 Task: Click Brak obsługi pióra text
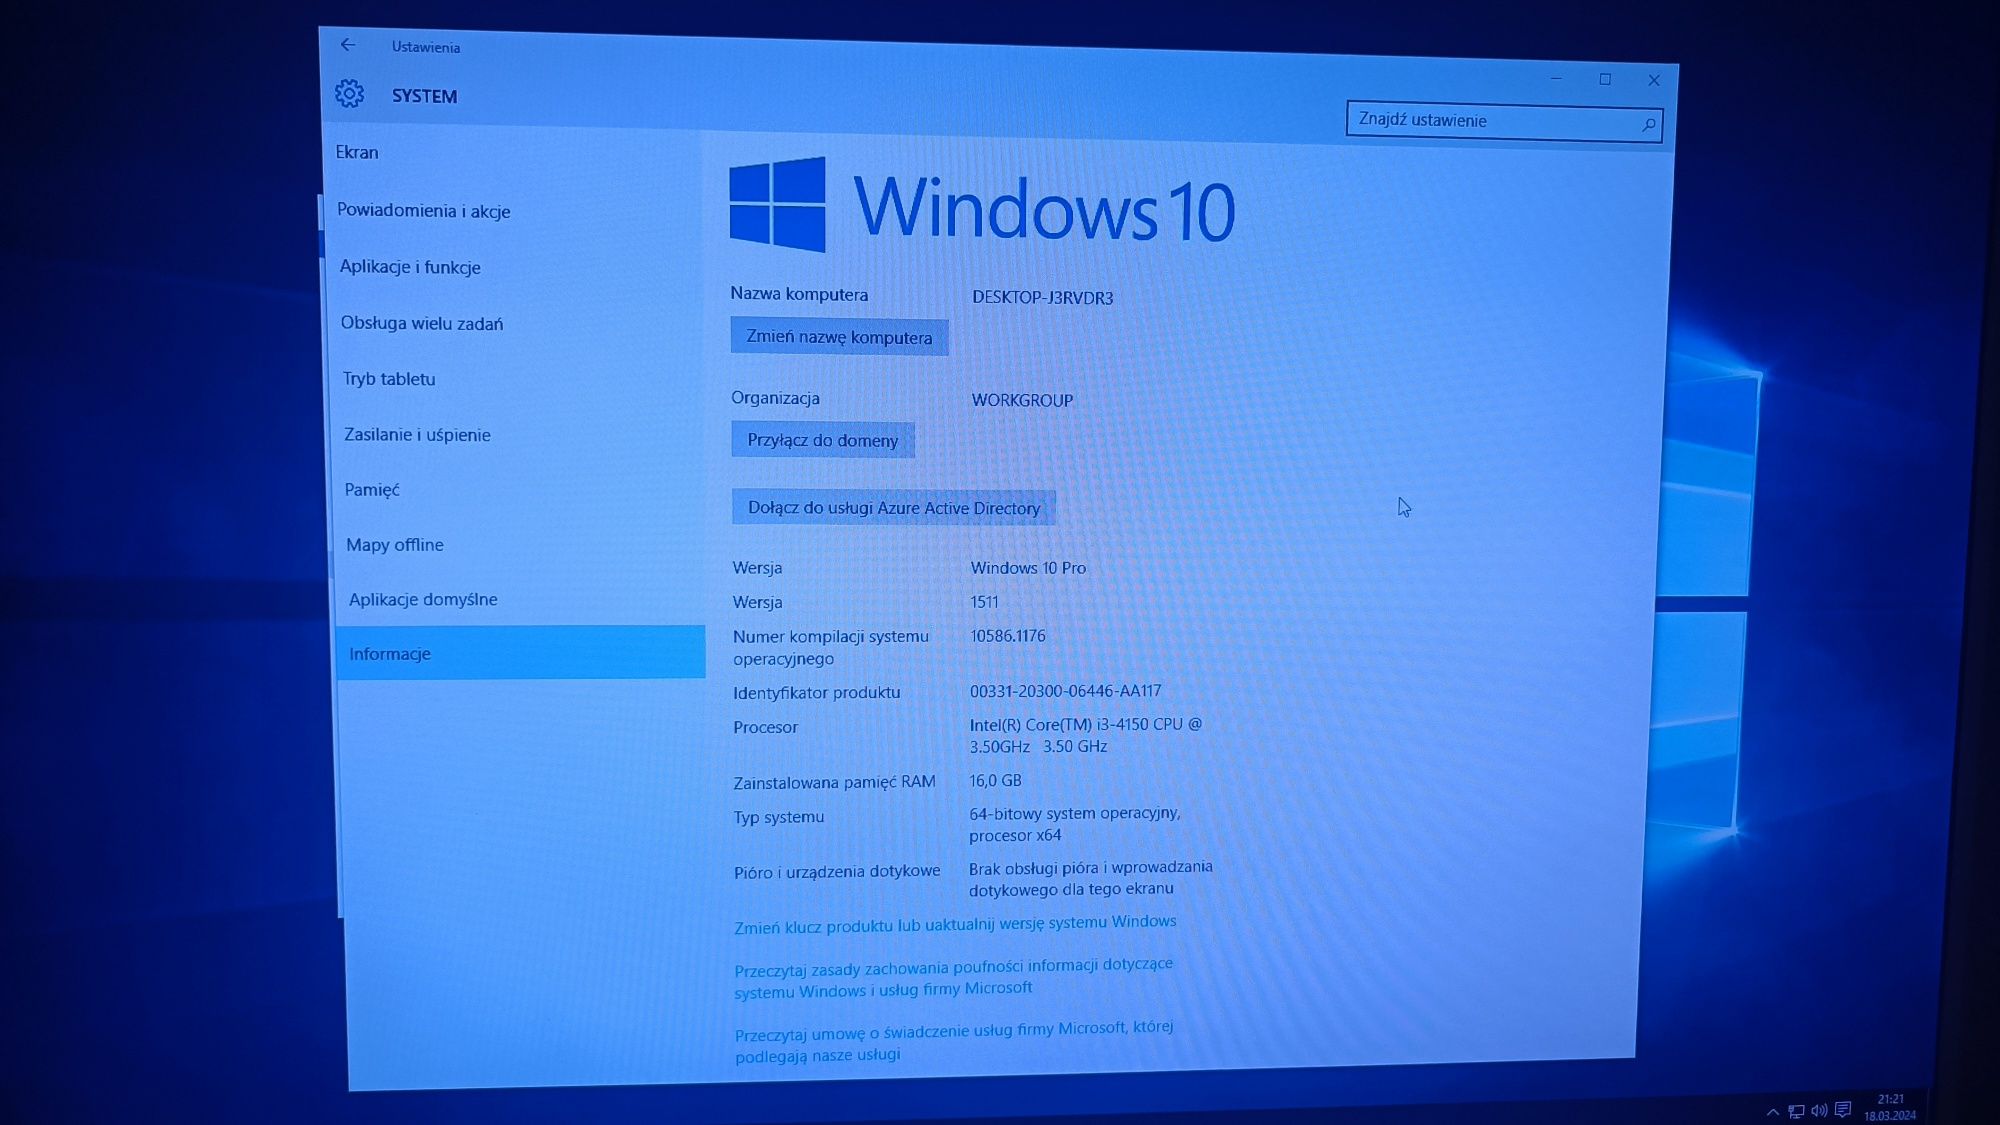tap(1090, 878)
